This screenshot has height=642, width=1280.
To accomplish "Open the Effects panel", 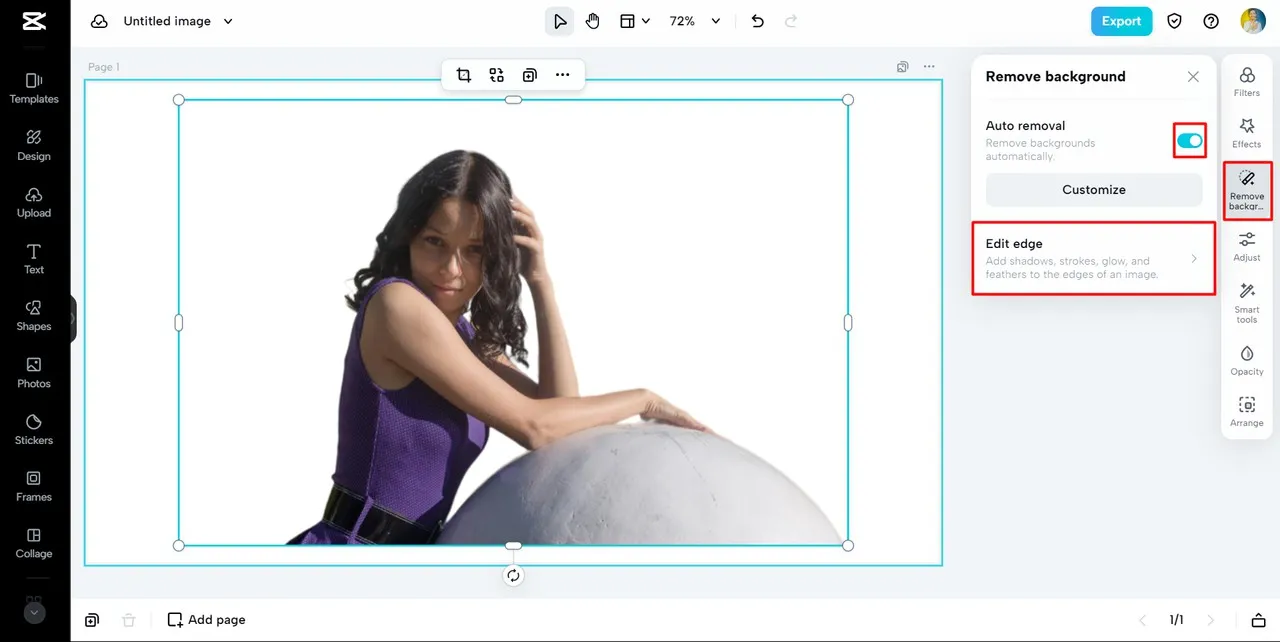I will (x=1246, y=133).
